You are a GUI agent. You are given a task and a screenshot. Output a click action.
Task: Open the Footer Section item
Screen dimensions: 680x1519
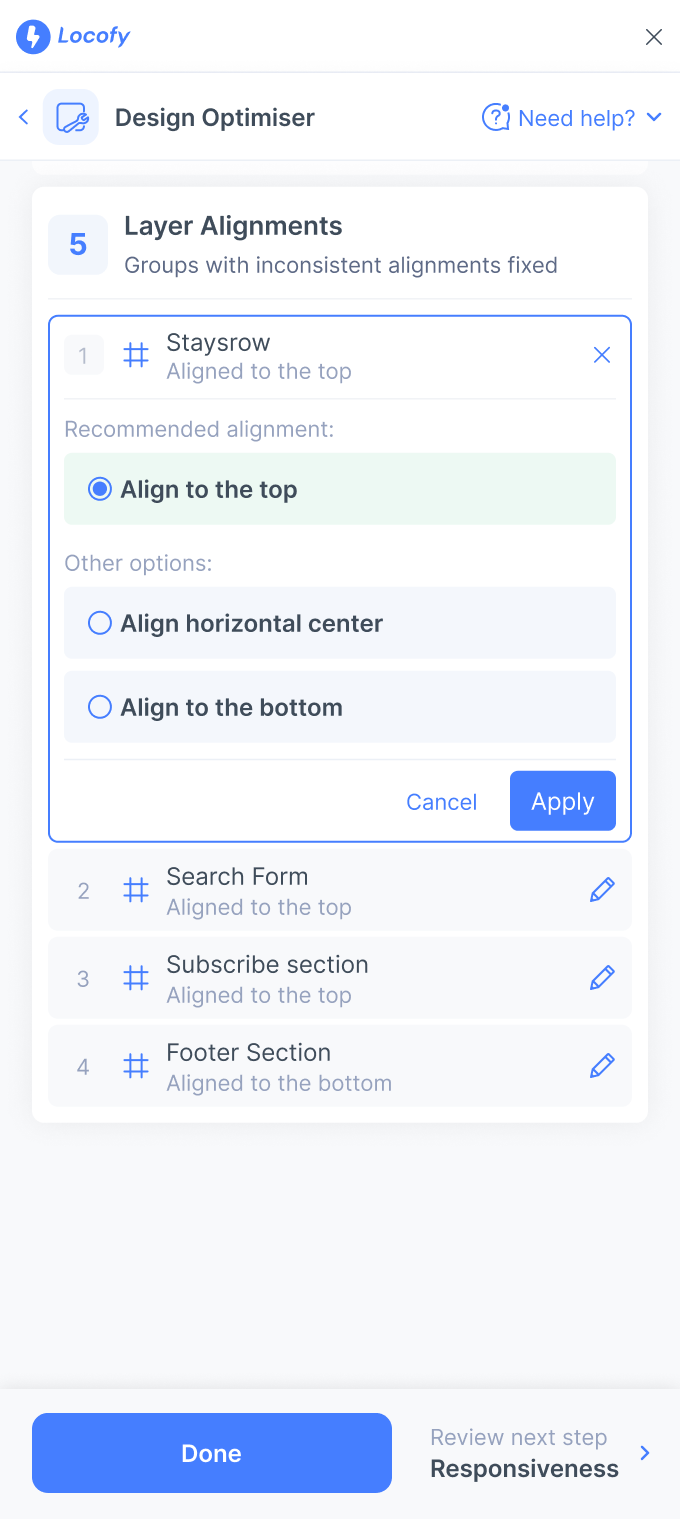340,1066
